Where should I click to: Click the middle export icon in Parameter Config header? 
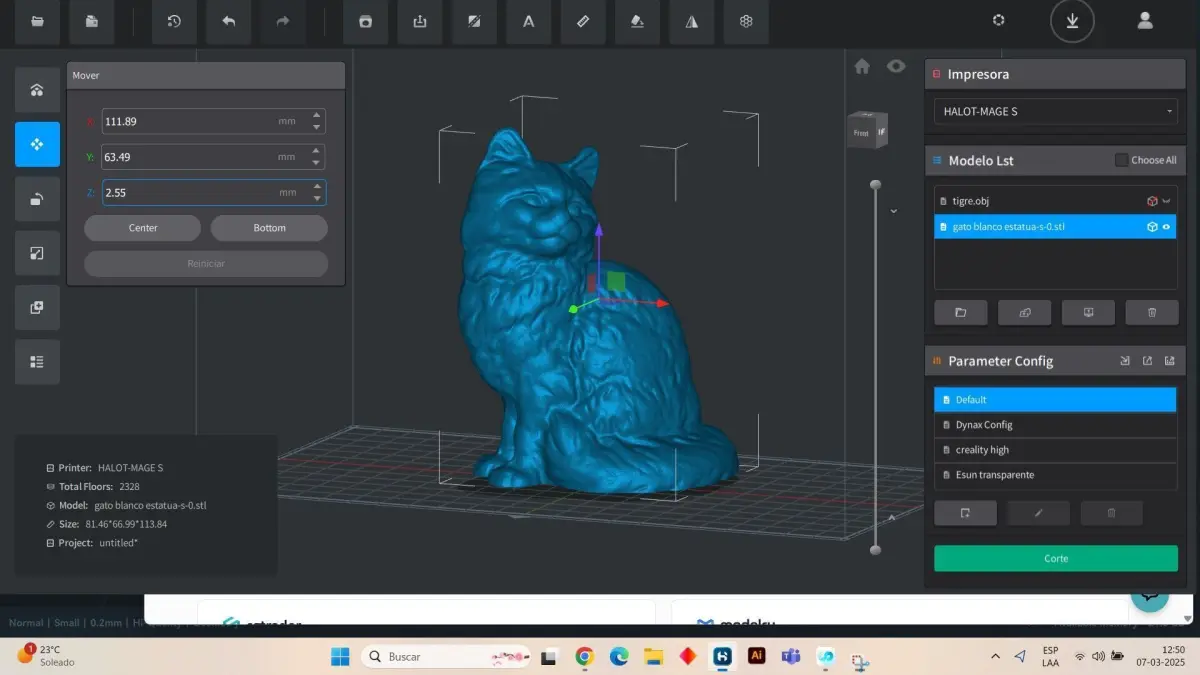(1147, 361)
